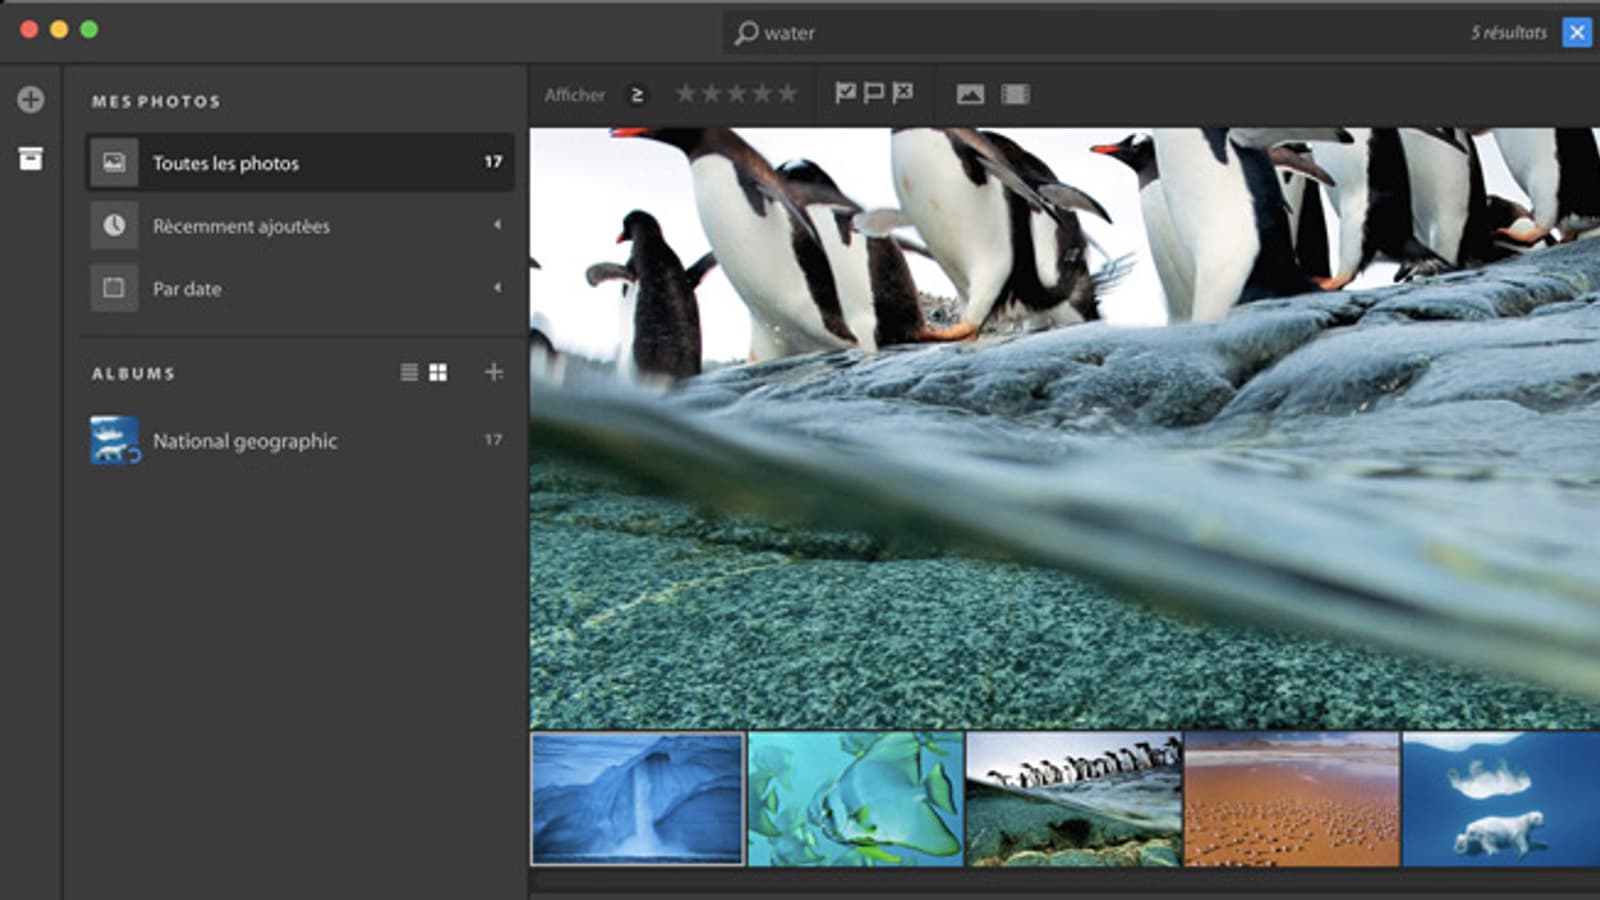
Task: Show albums as grid tiles
Action: [x=438, y=372]
